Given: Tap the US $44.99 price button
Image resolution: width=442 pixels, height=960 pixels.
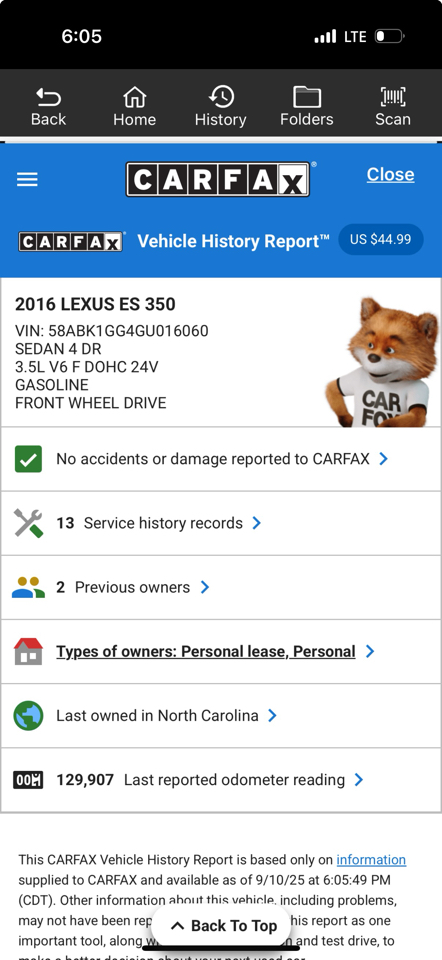Looking at the screenshot, I should [x=381, y=239].
